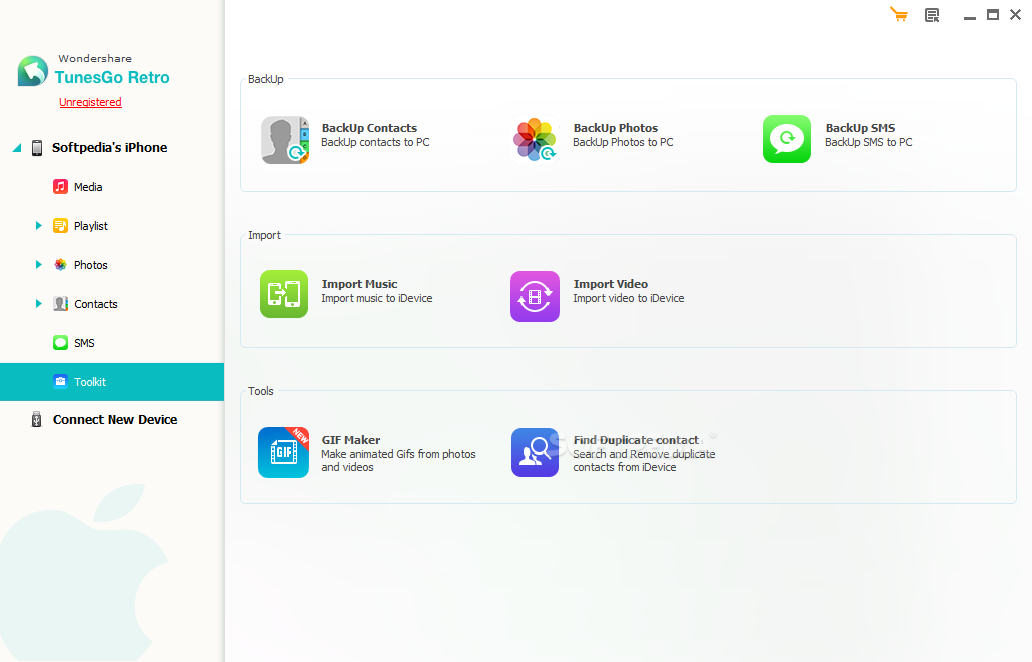Click the Import Music title

click(x=359, y=284)
